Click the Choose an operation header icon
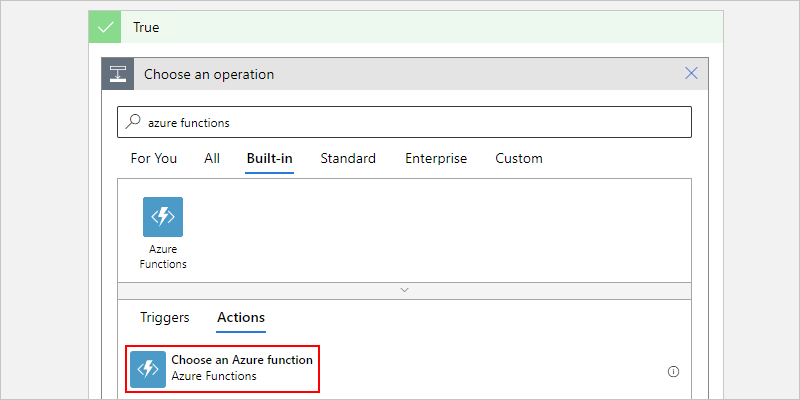Screen dimensions: 800x400 [117, 74]
